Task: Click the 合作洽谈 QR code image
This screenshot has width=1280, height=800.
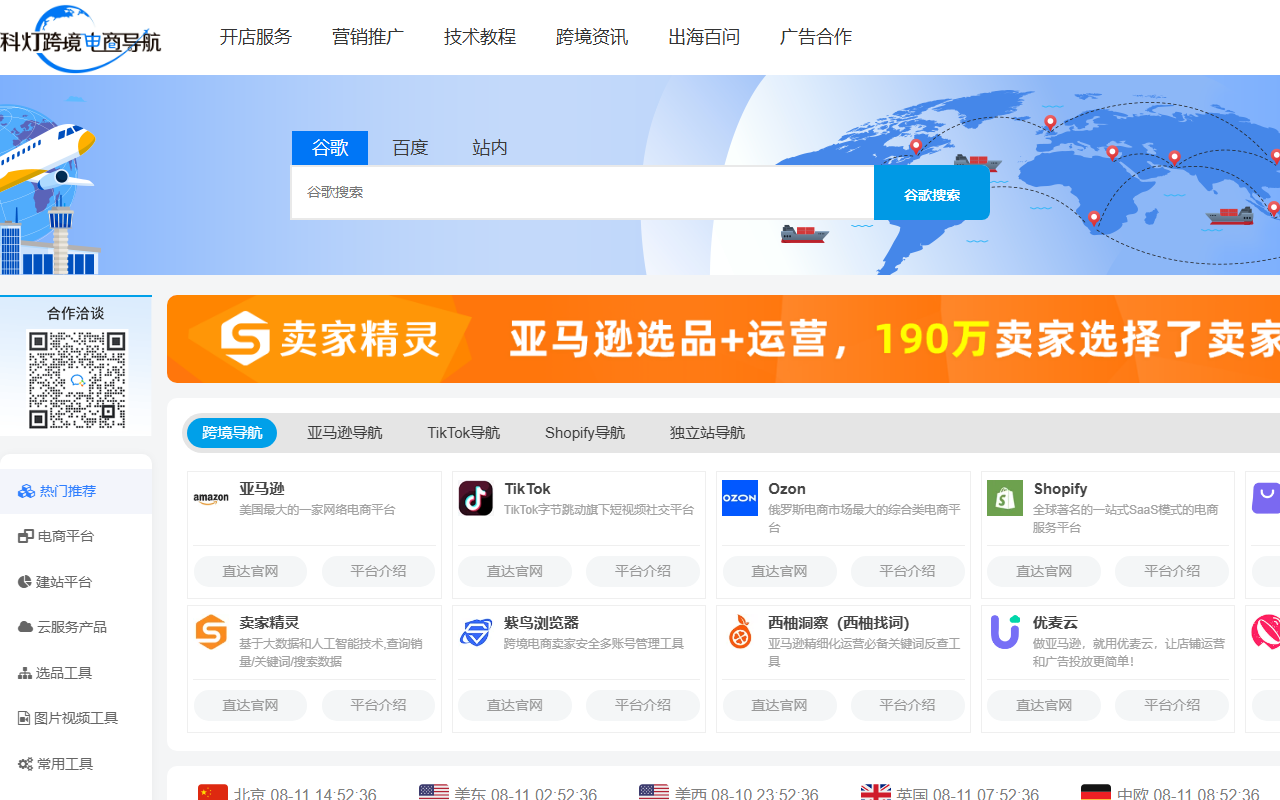Action: (x=77, y=380)
